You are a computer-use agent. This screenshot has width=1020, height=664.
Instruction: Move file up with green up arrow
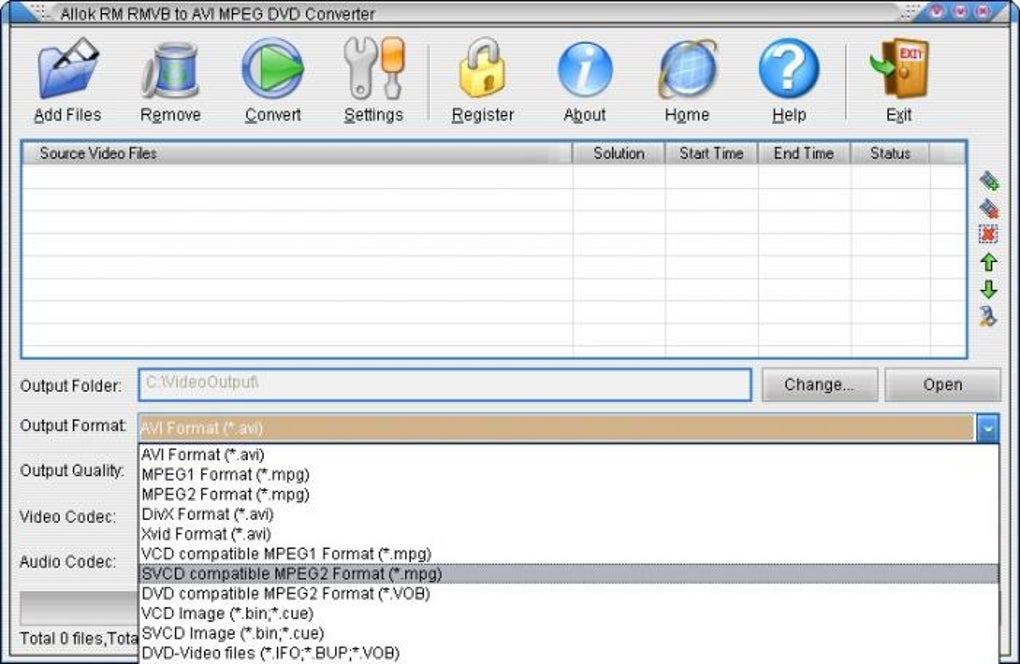989,262
